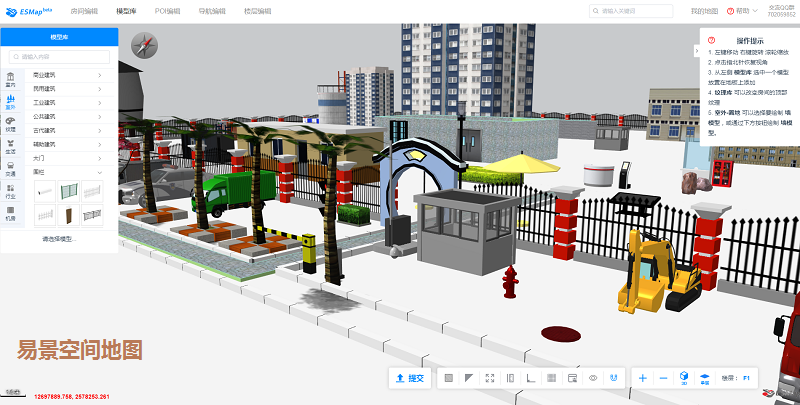
Task: Collapse the 围栏 (fence) list
Action: (x=67, y=172)
